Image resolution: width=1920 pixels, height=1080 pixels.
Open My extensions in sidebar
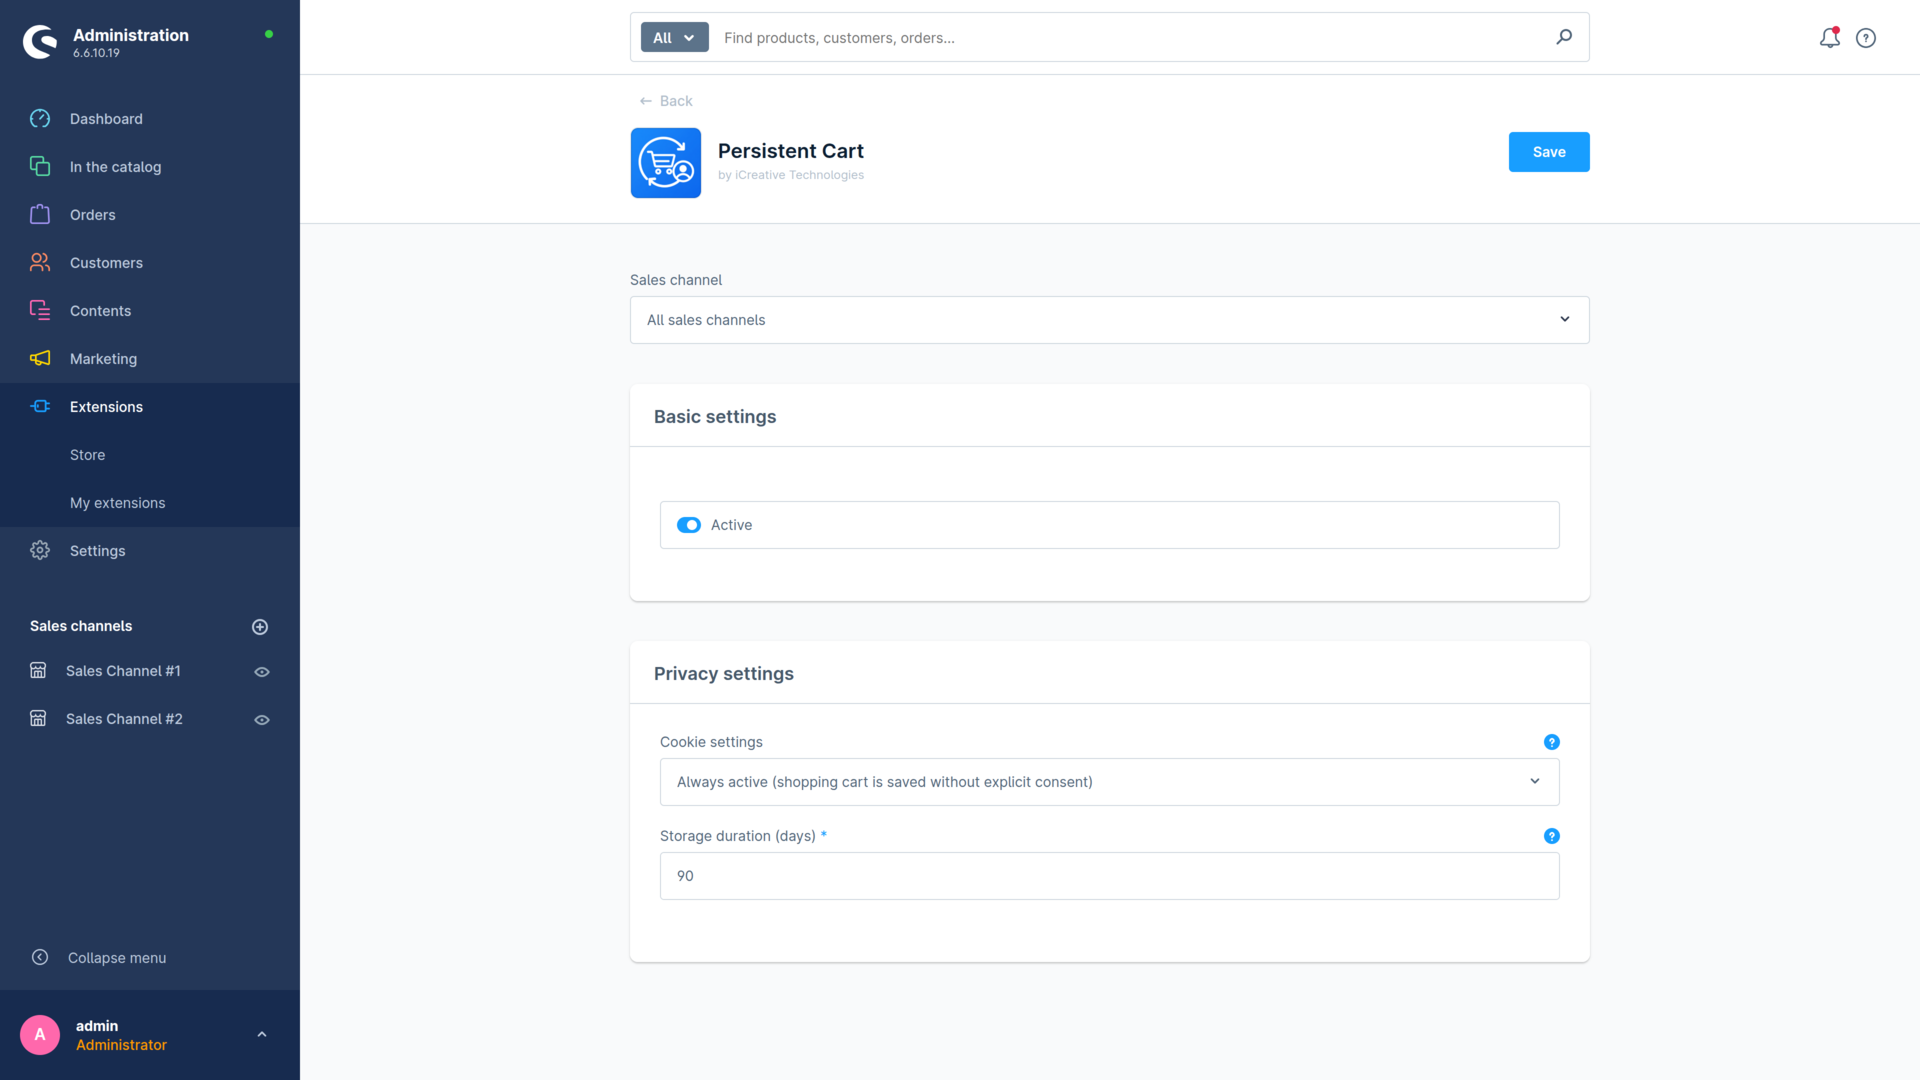point(118,503)
